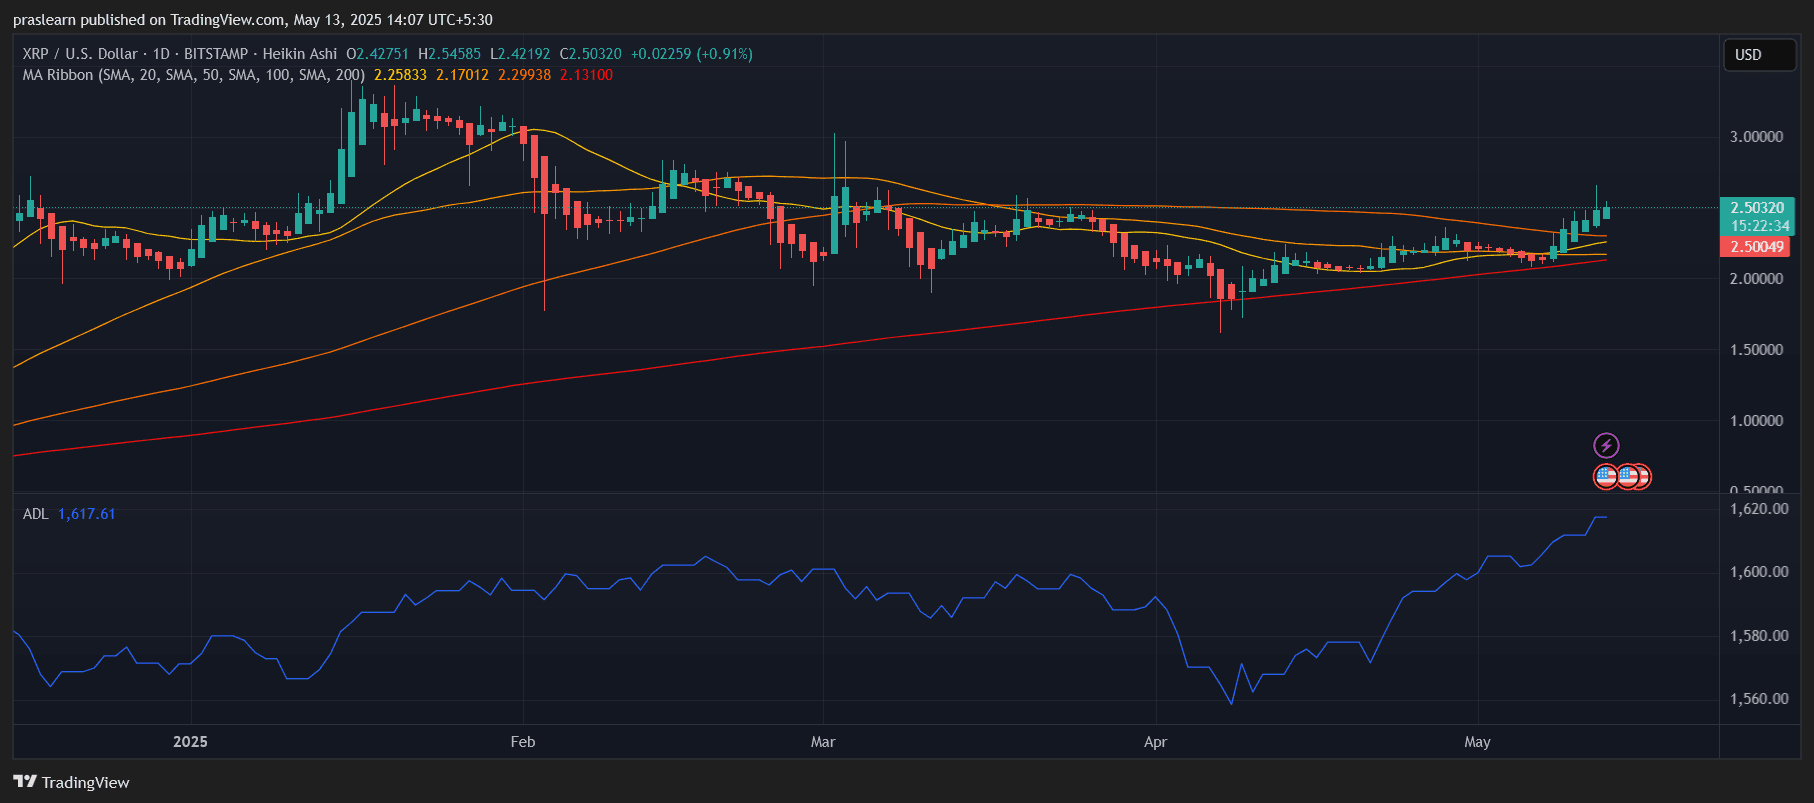Click the ADL value 1,617.61
The height and width of the screenshot is (803, 1814).
pyautogui.click(x=86, y=514)
